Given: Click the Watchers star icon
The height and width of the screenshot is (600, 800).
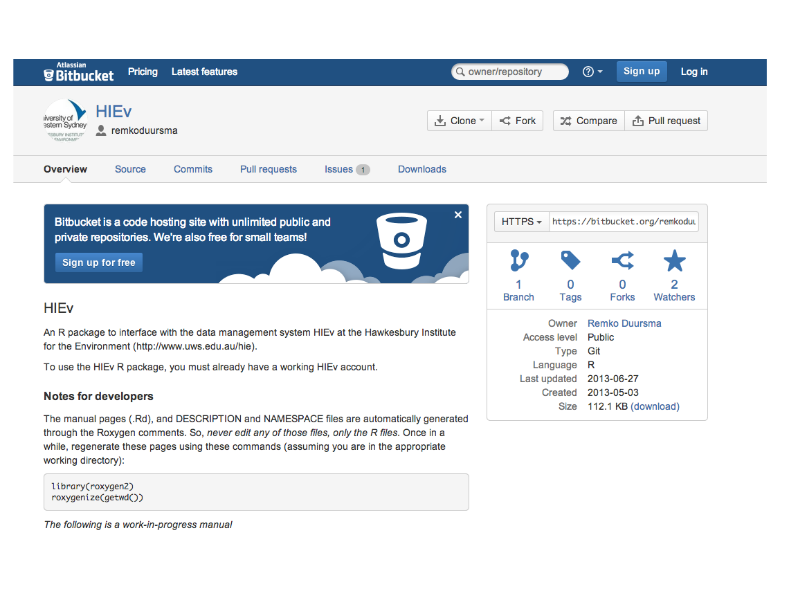Looking at the screenshot, I should pos(674,261).
